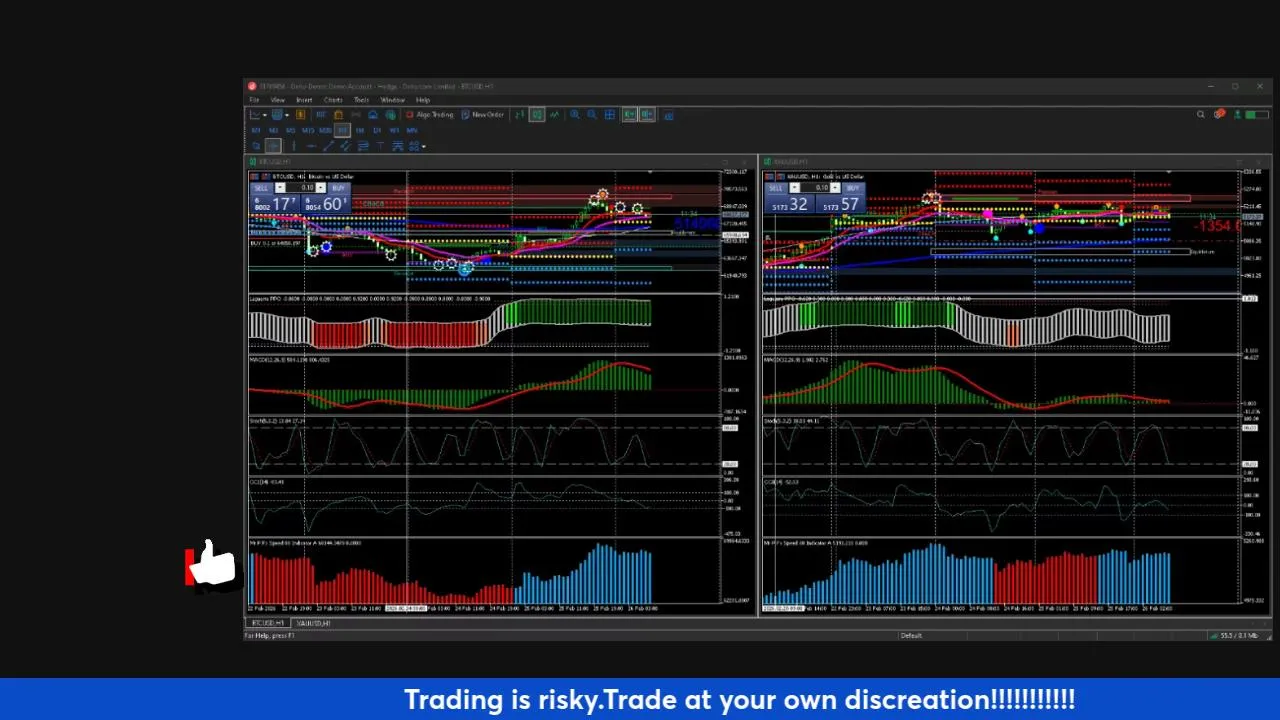Select the standard cursor tool
Screen dimensions: 1280x720
pos(256,146)
